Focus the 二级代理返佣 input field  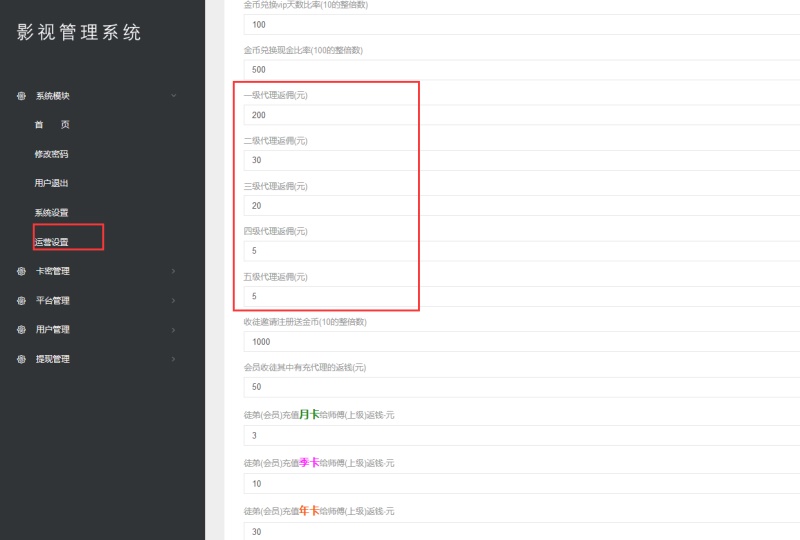[x=521, y=160]
